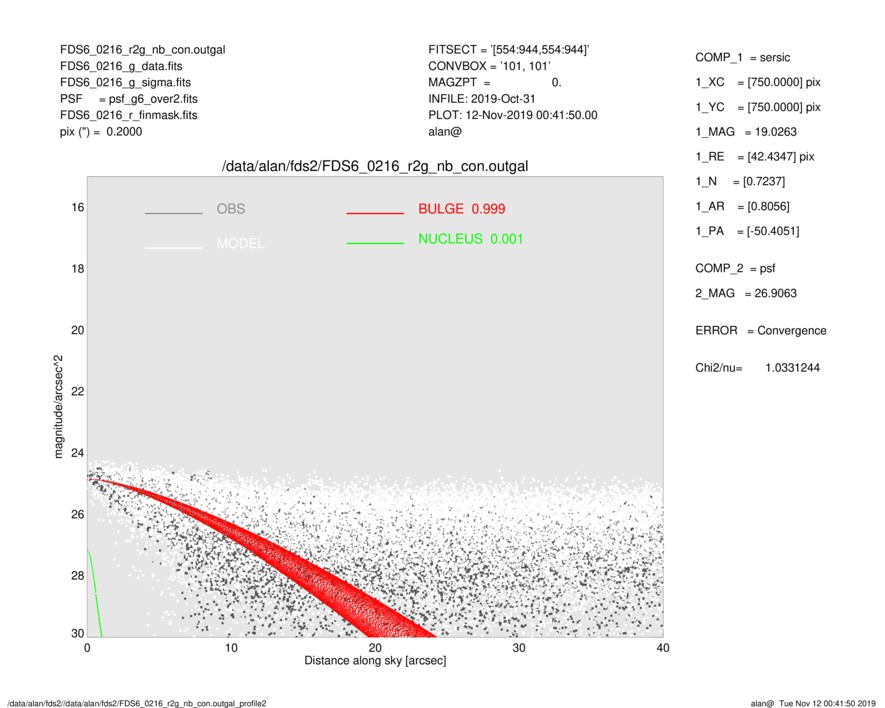Click the 1_AR = [0.8056] value

pos(742,207)
